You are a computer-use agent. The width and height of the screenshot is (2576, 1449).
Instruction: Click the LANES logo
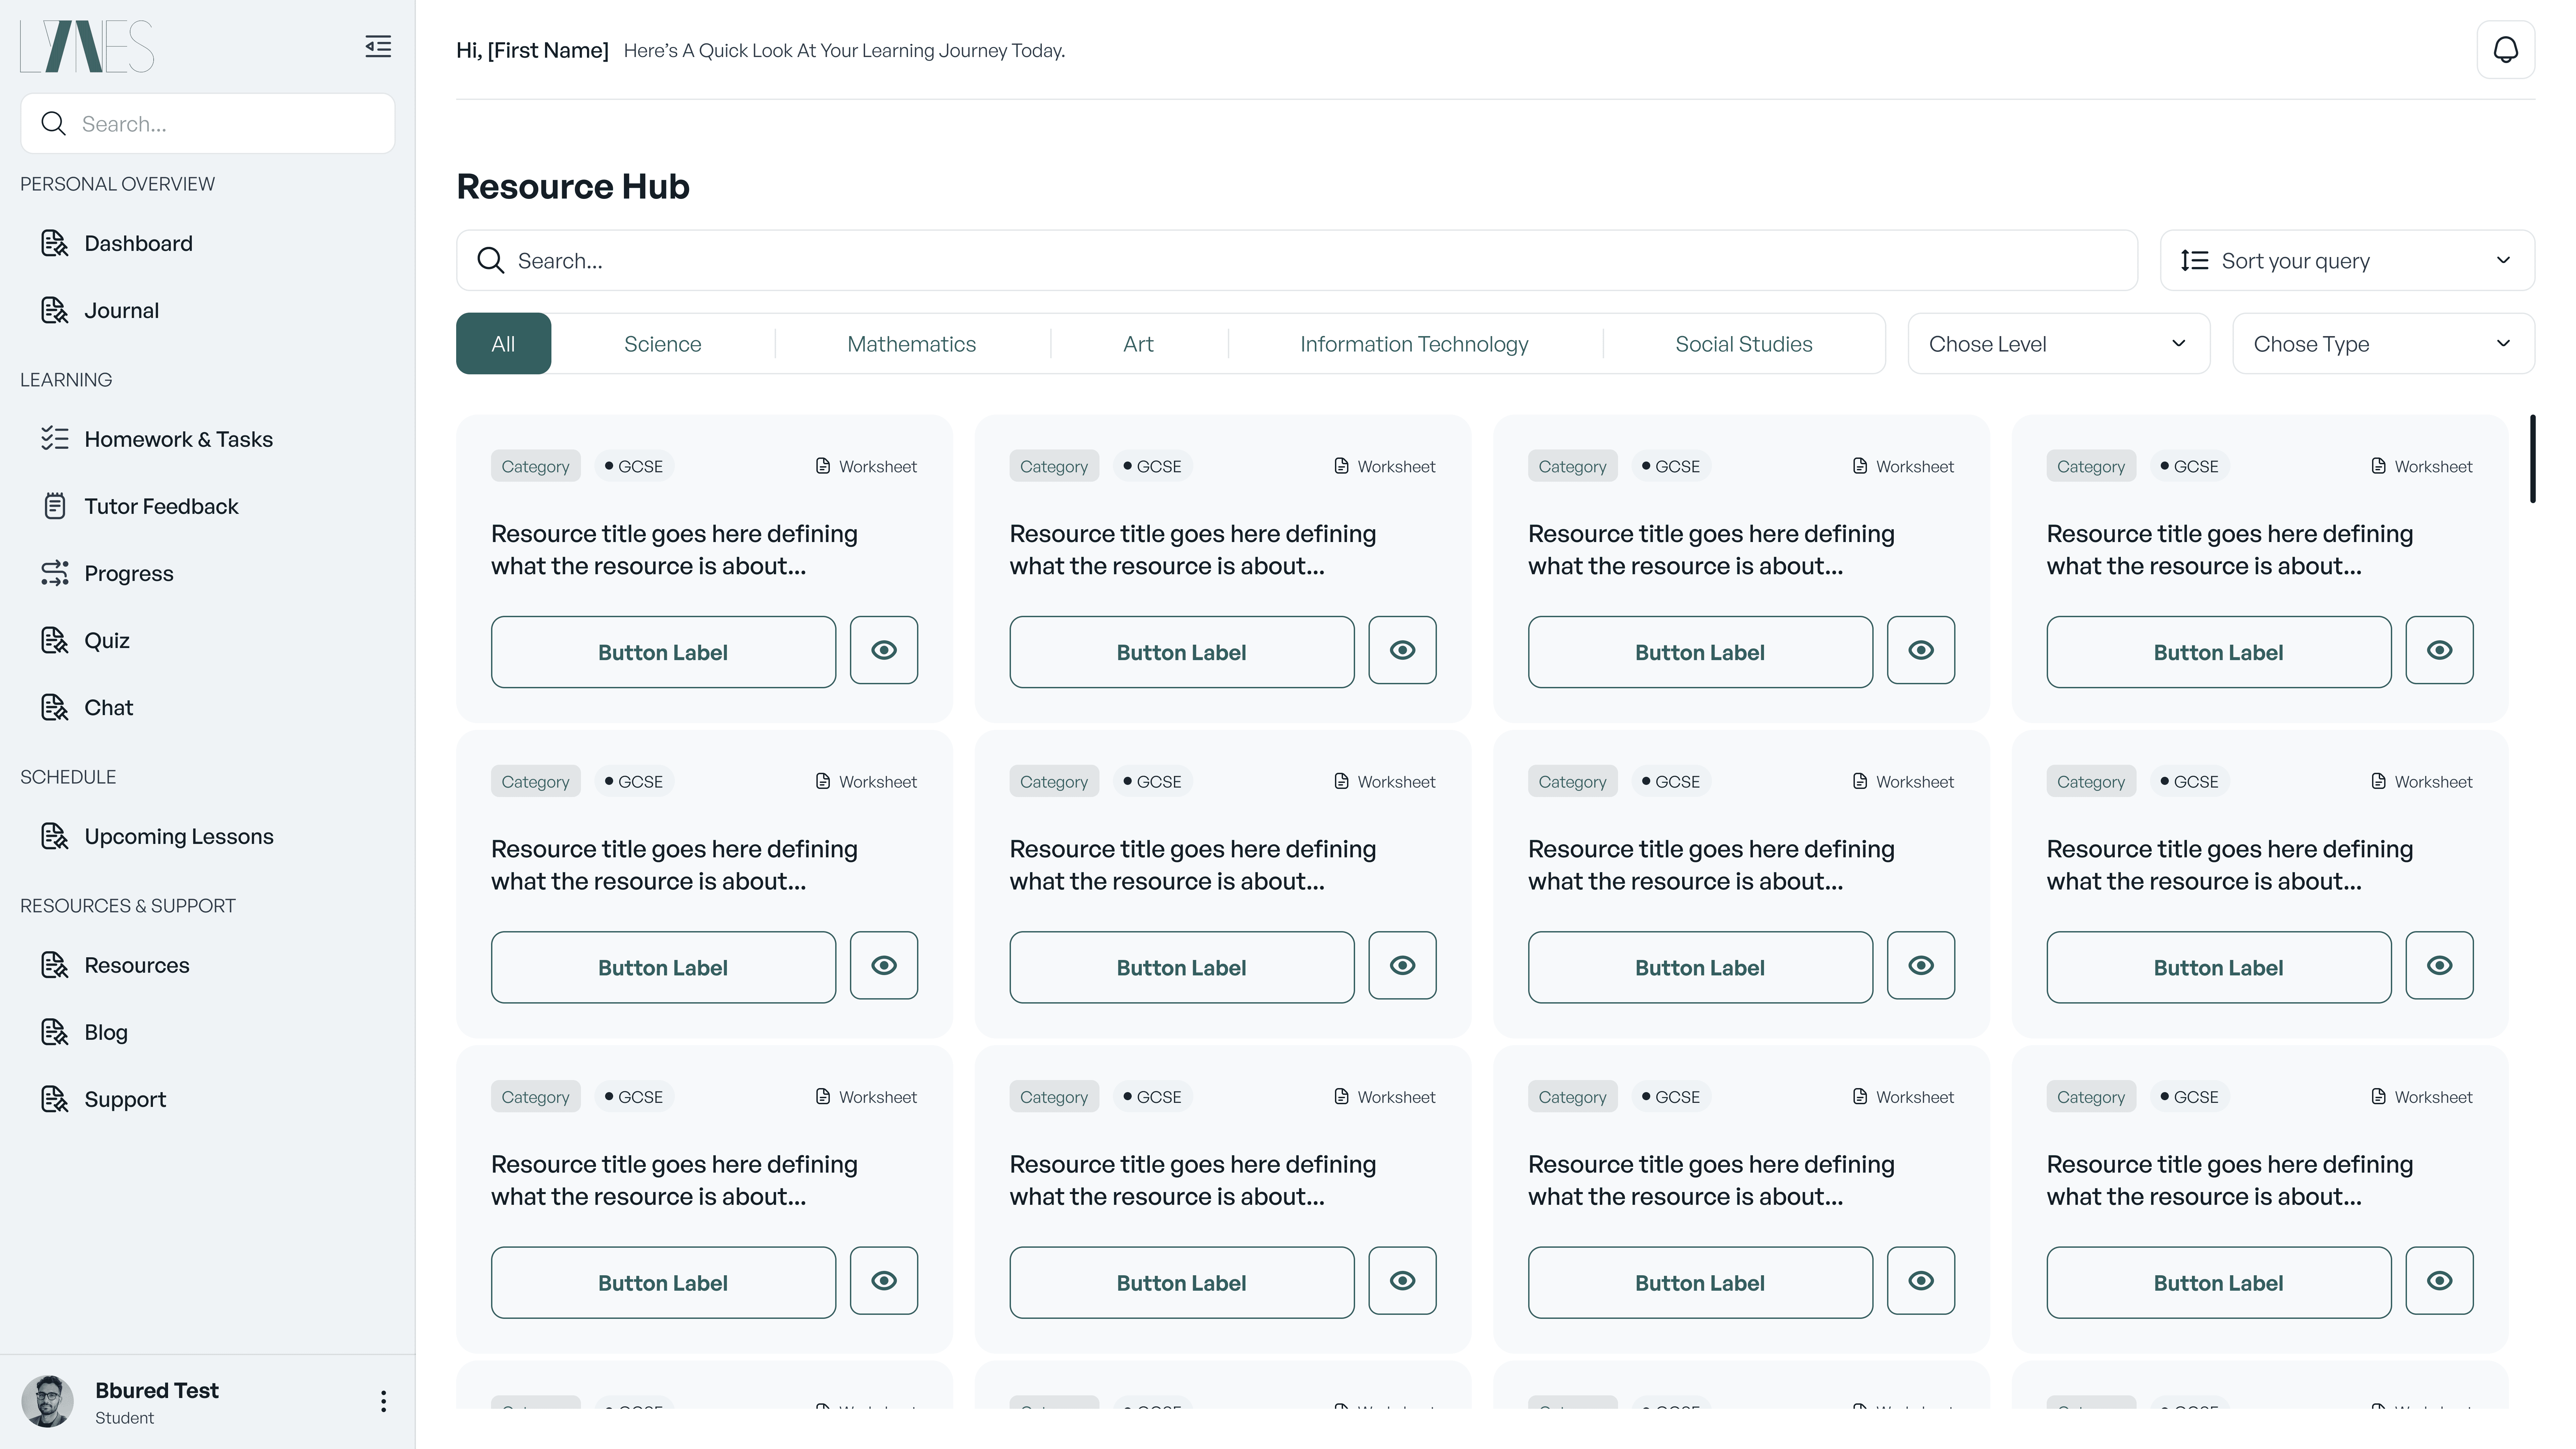tap(87, 46)
